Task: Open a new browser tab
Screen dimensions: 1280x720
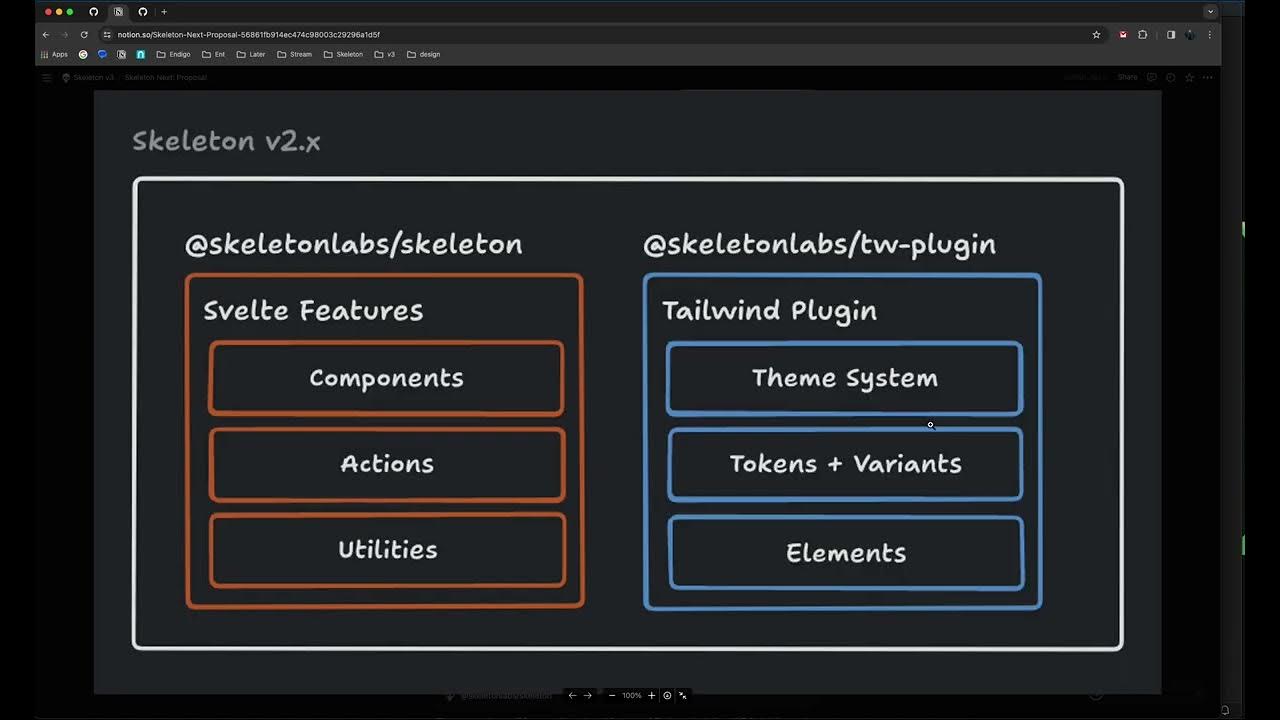Action: pos(164,12)
